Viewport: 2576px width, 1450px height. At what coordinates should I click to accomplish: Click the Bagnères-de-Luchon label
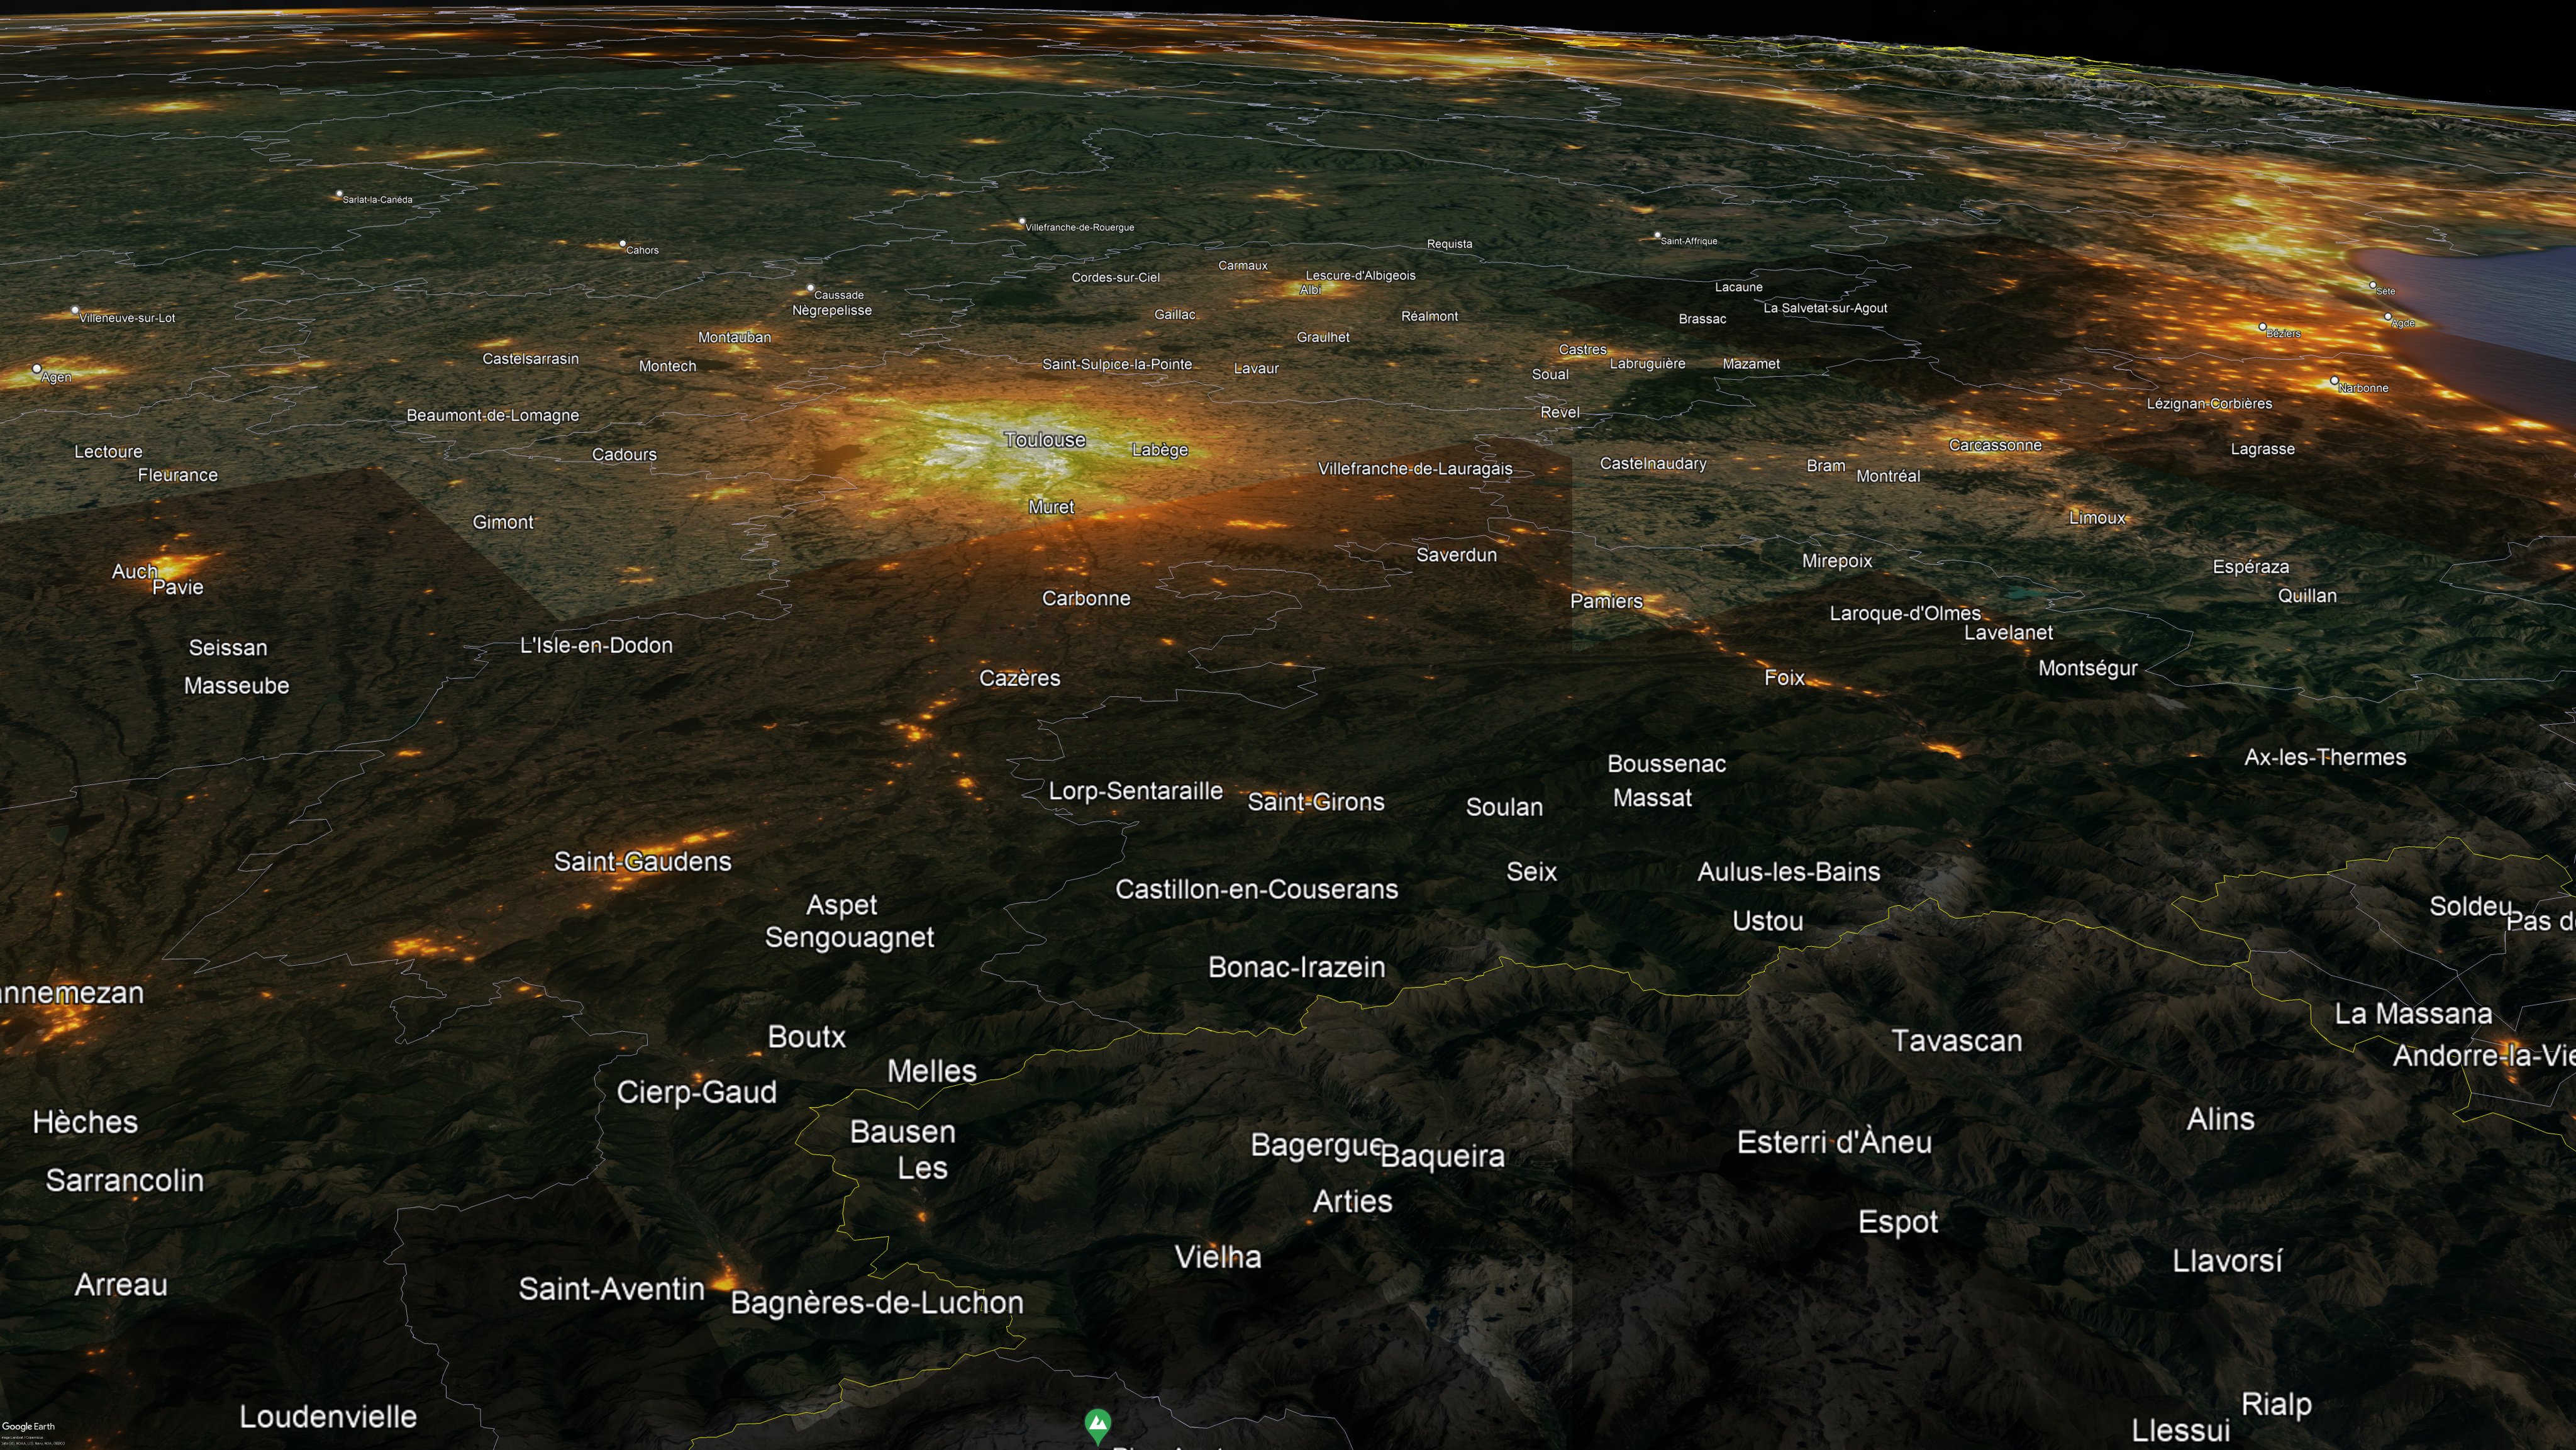[876, 1302]
